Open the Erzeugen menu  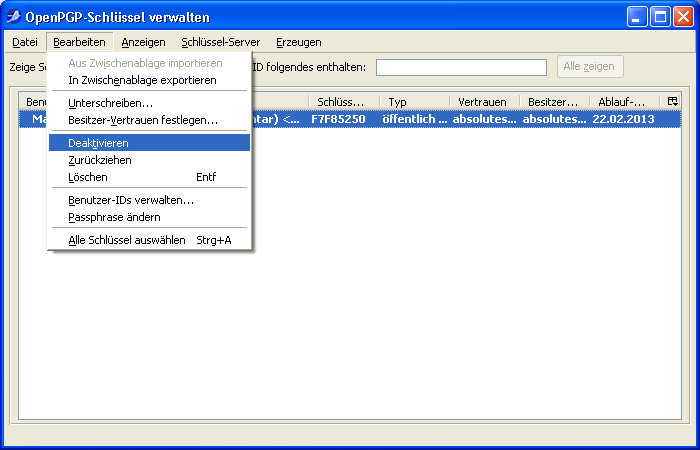[x=299, y=42]
